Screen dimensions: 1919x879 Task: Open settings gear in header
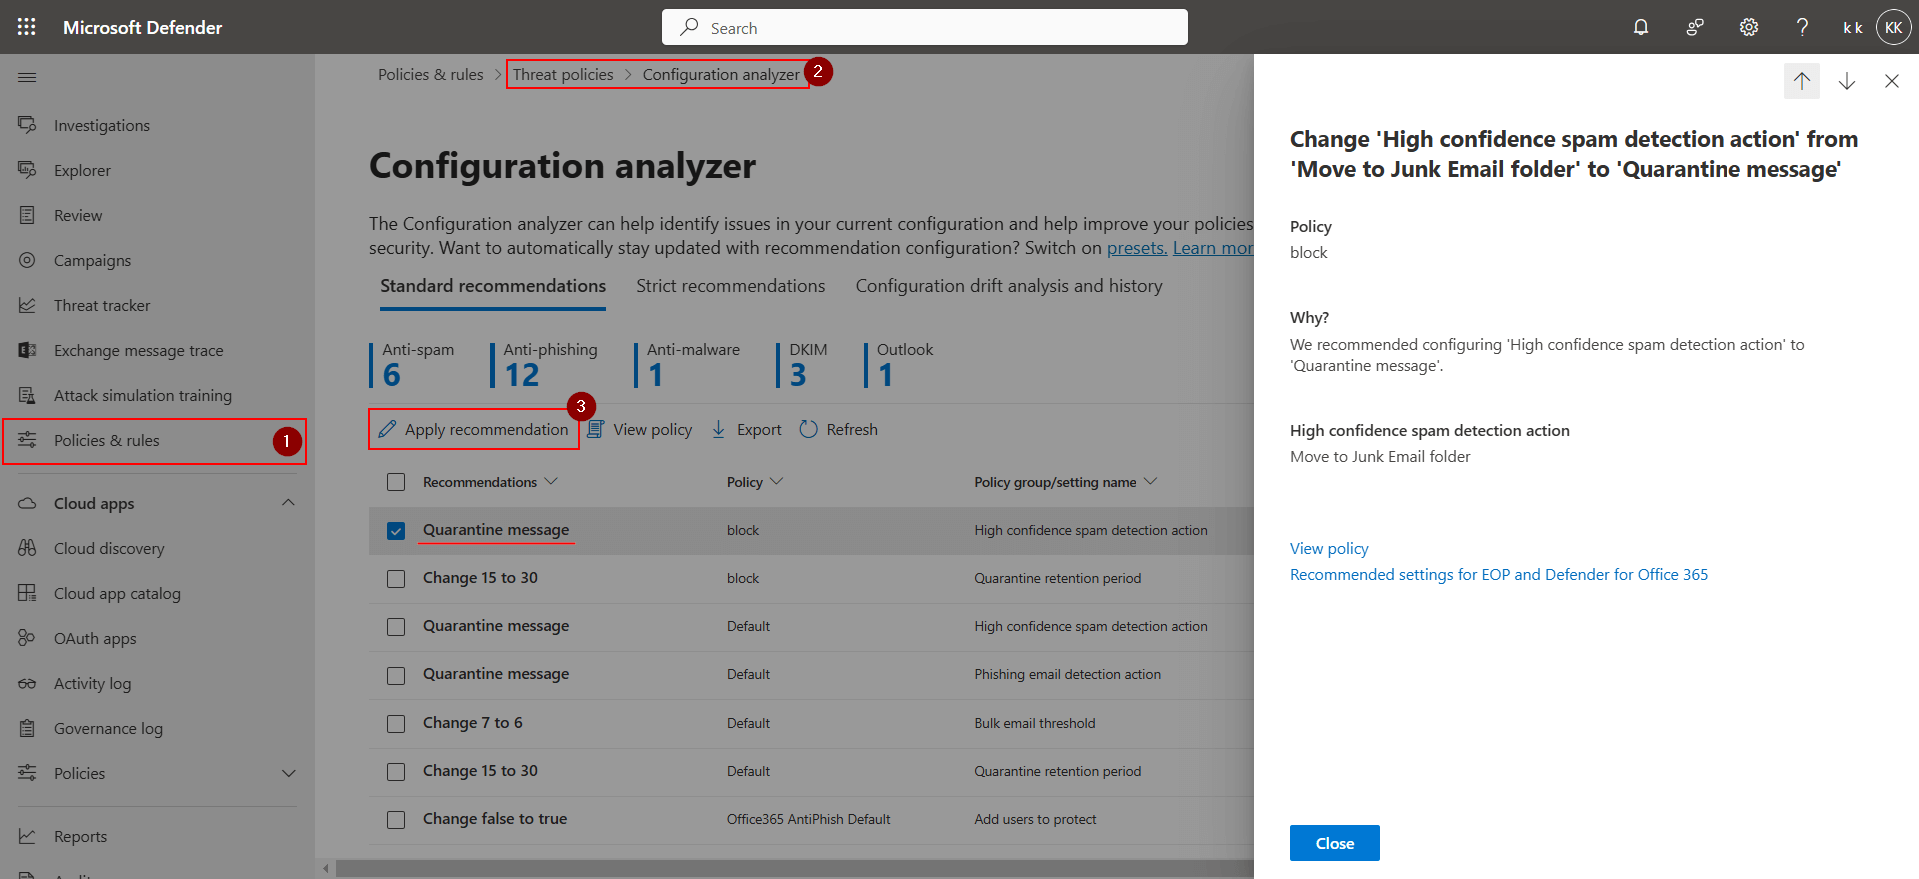click(x=1748, y=27)
